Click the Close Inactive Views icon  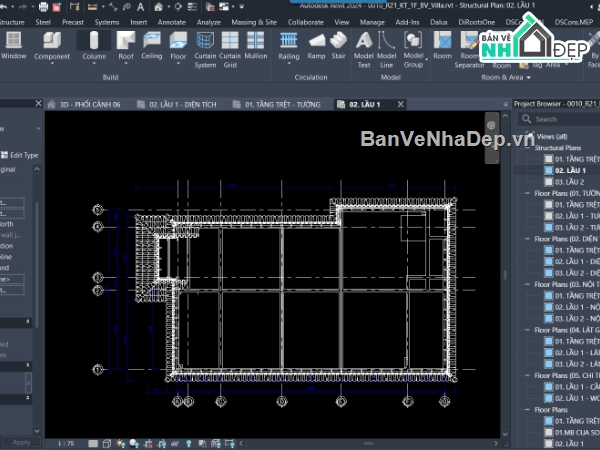[x=210, y=7]
